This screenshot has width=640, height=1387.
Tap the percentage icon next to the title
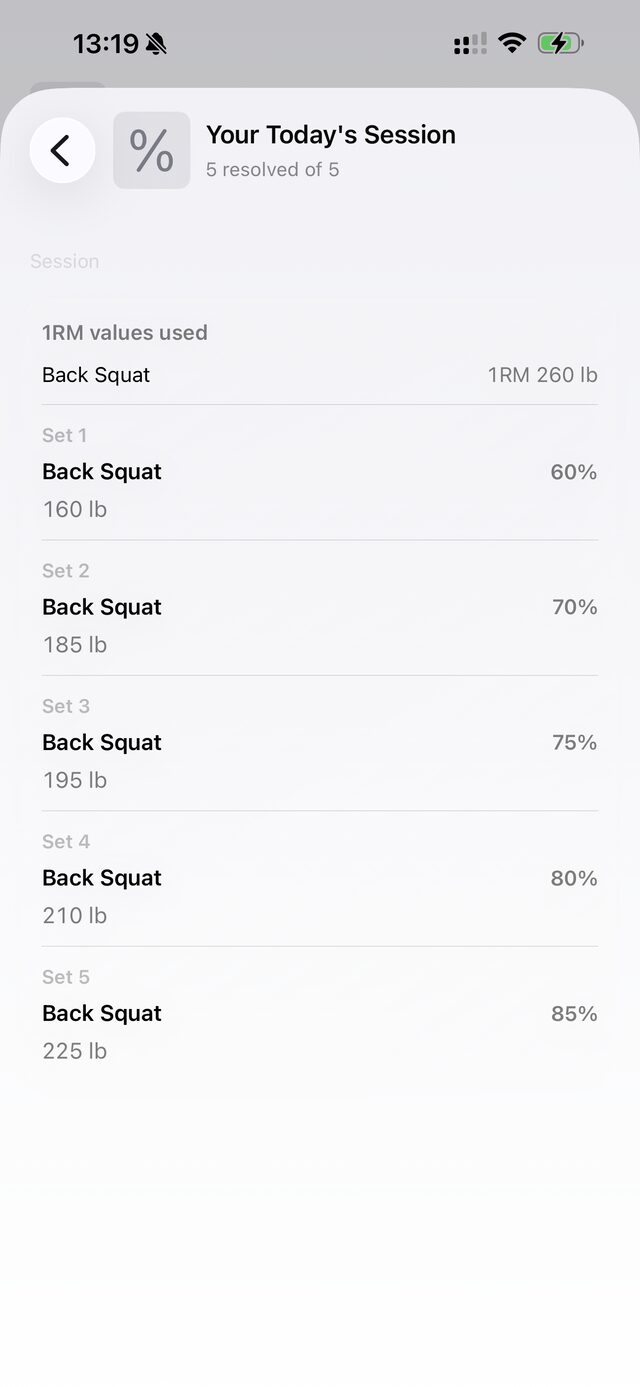coord(151,150)
